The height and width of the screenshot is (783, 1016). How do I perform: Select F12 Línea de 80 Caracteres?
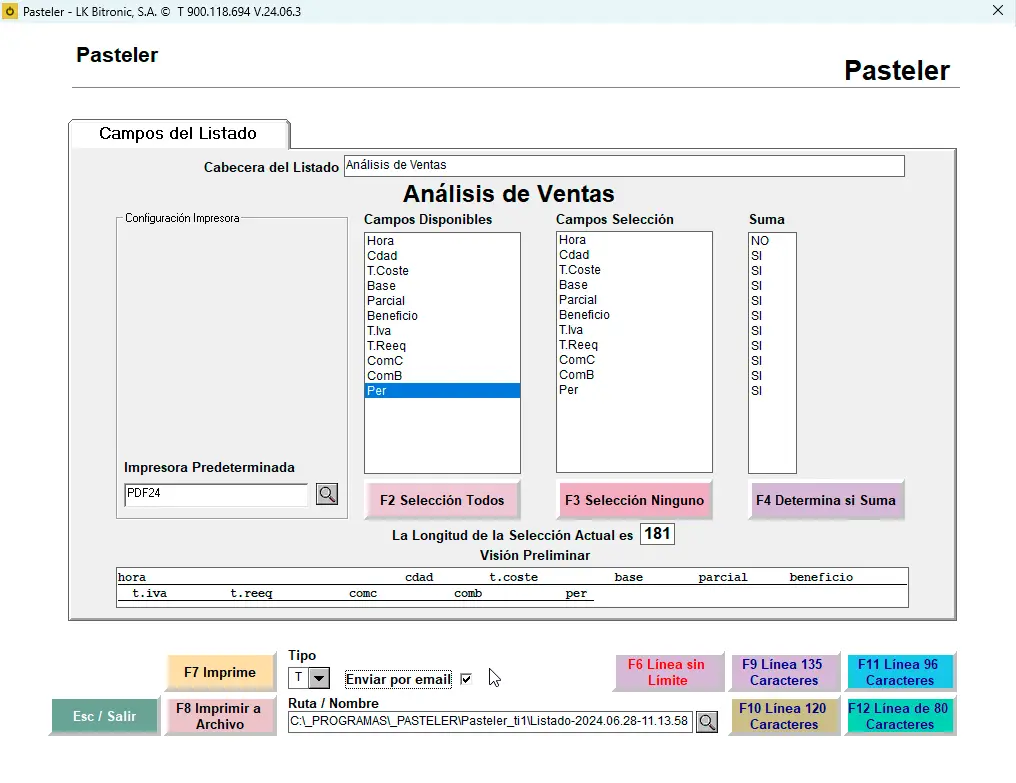pos(899,716)
